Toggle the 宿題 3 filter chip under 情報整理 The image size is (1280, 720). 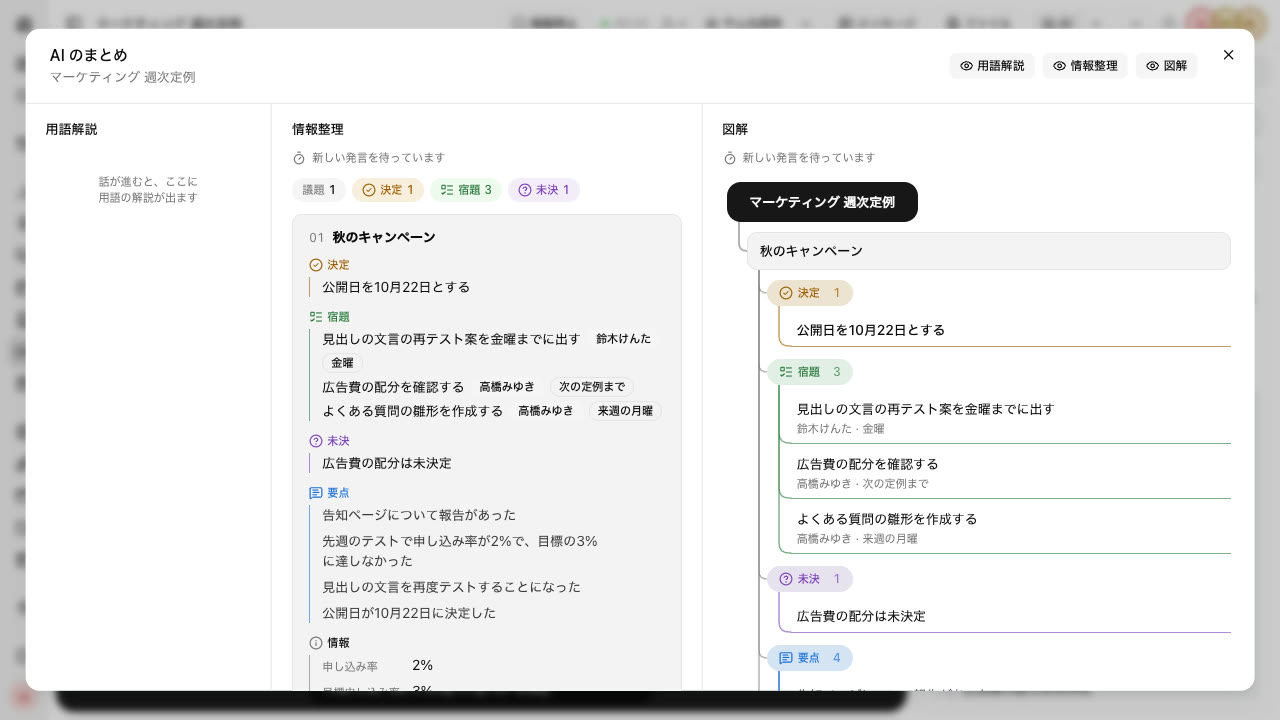pos(466,190)
